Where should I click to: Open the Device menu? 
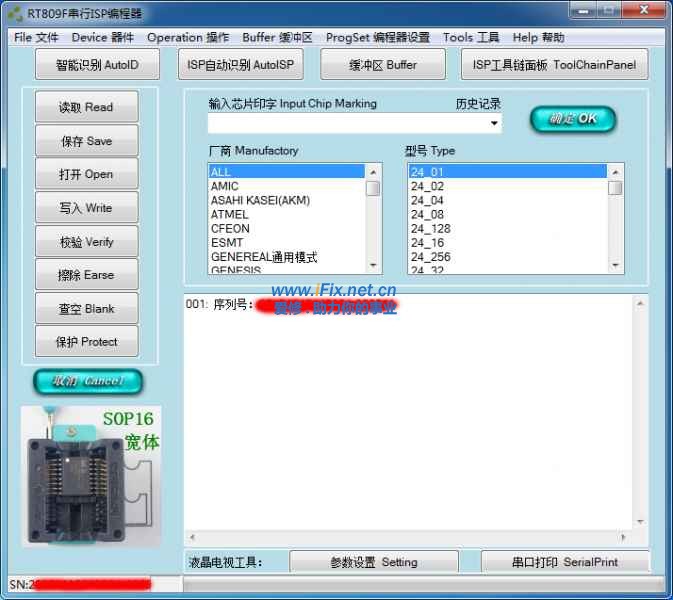point(102,38)
